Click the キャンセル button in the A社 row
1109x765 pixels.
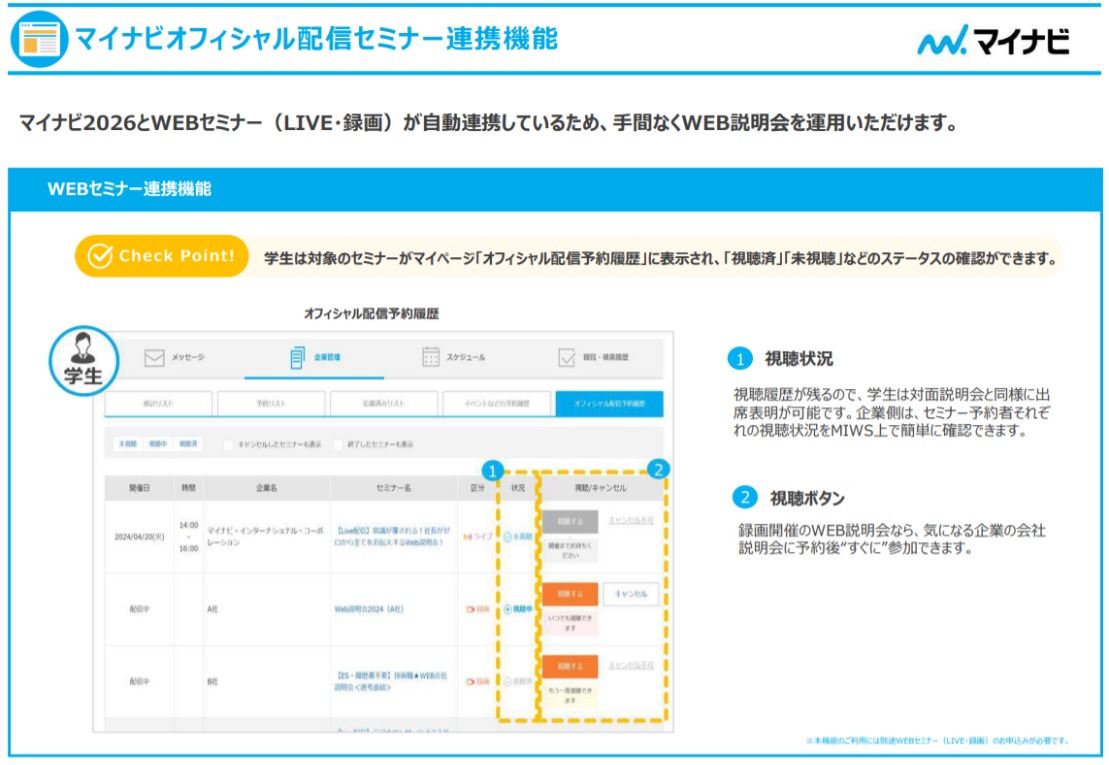pyautogui.click(x=631, y=594)
